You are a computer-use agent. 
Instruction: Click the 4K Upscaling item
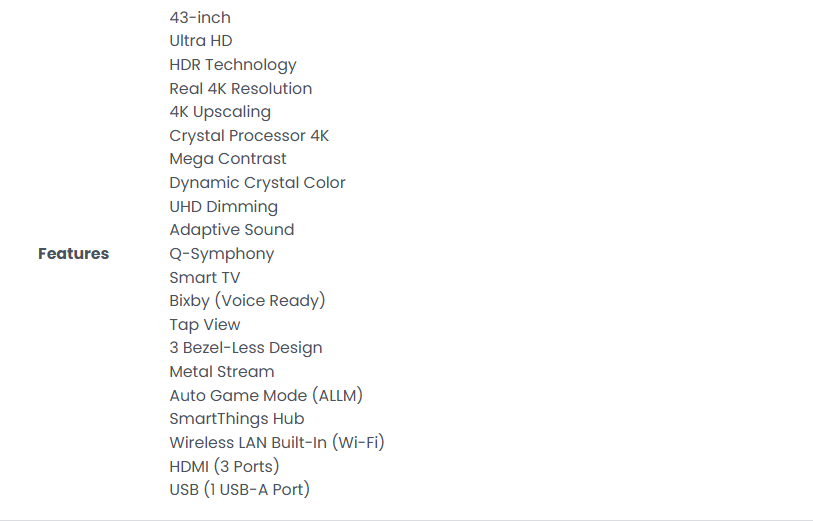220,112
